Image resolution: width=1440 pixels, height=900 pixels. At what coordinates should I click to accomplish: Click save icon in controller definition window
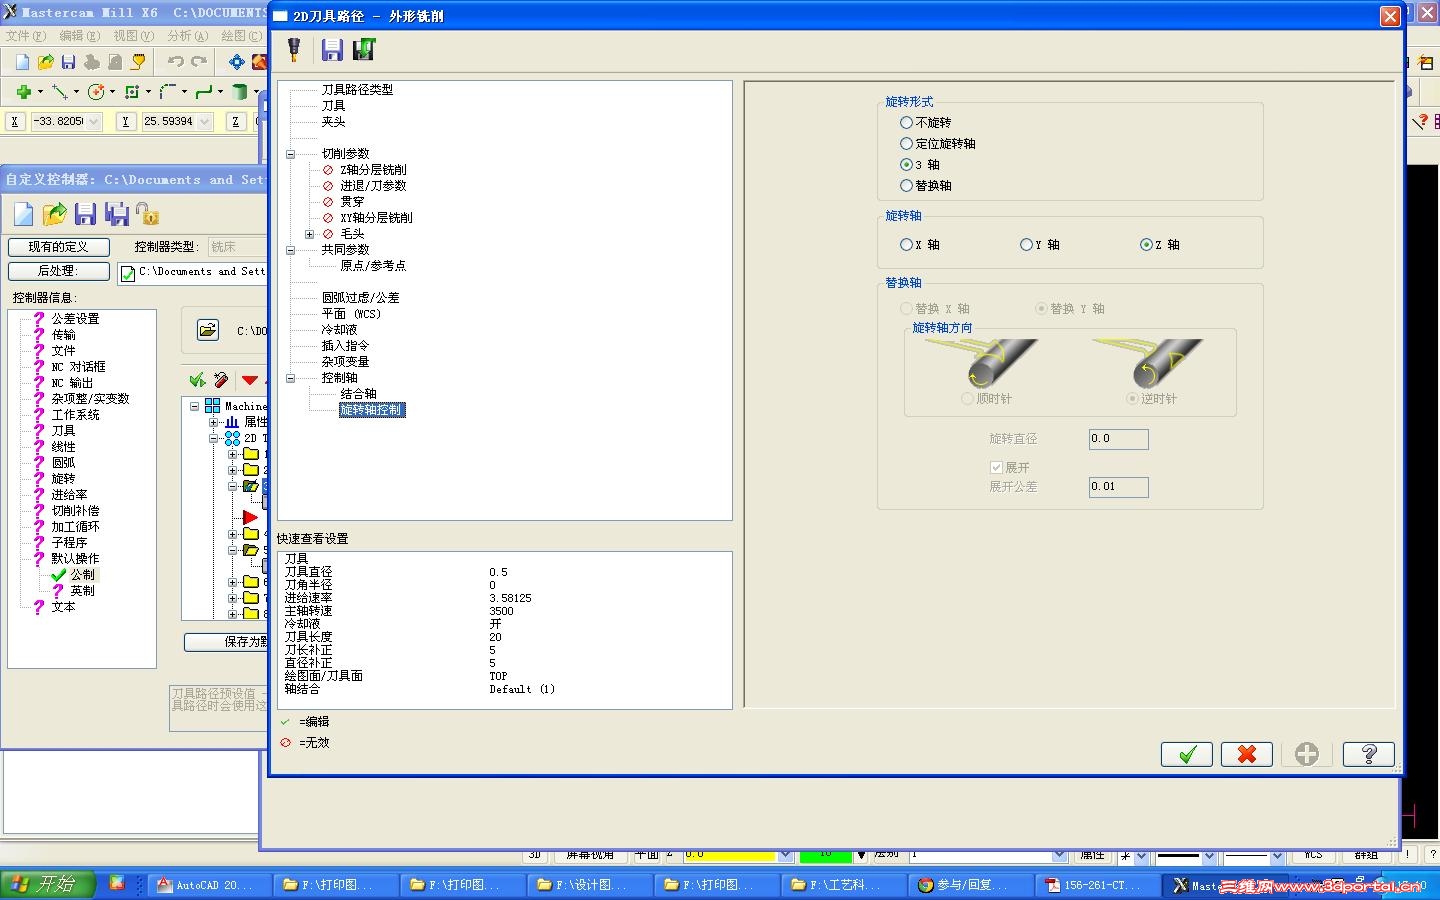85,214
